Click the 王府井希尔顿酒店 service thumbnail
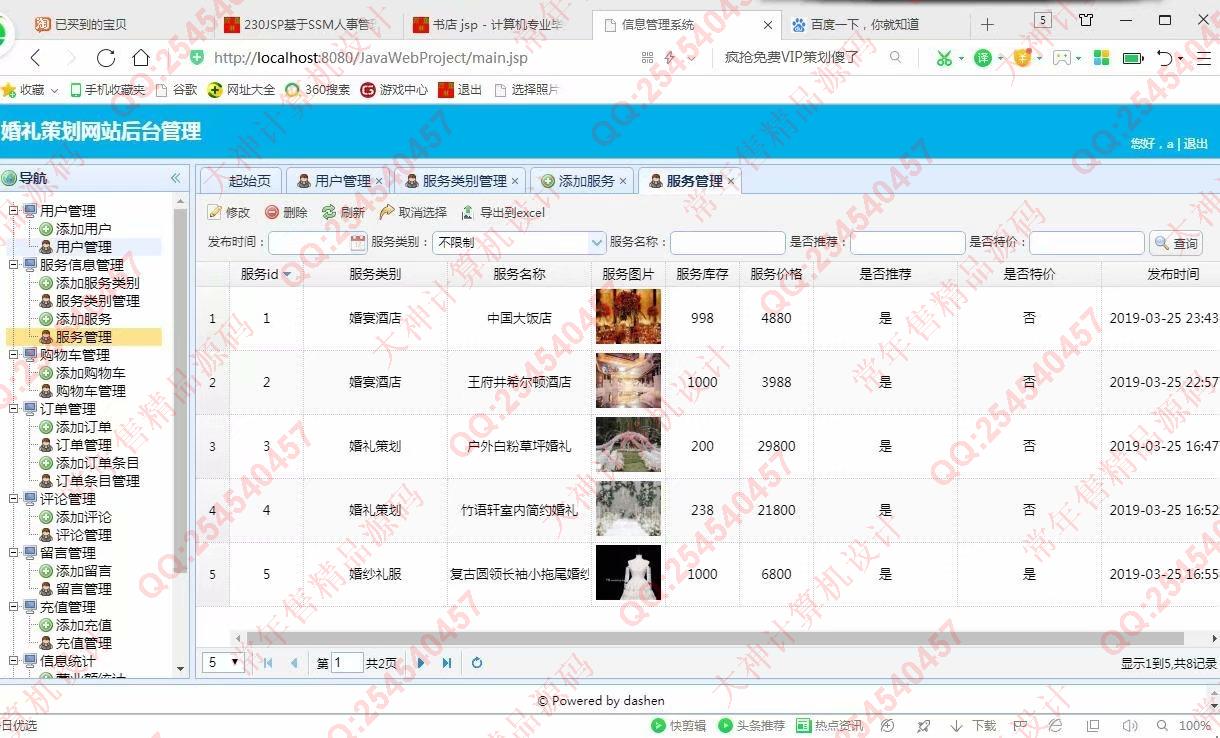1220x738 pixels. point(628,381)
